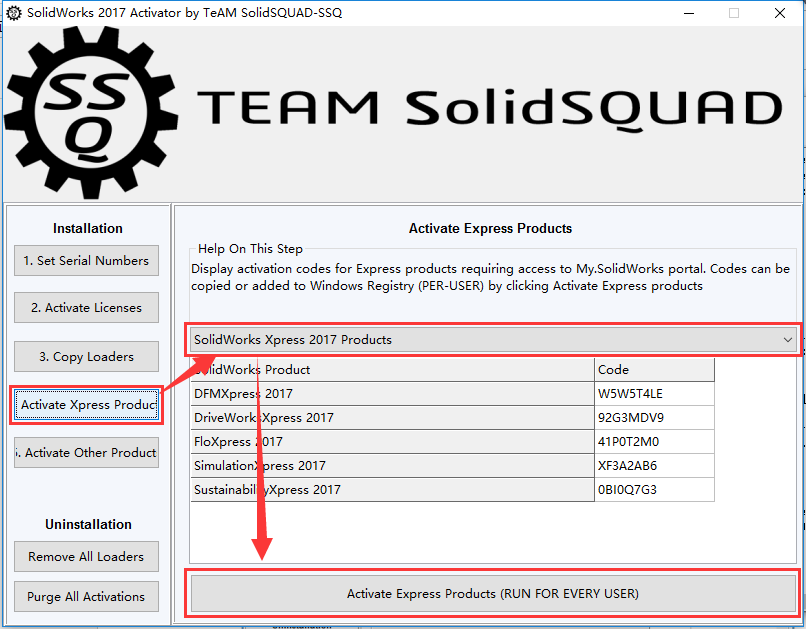The height and width of the screenshot is (629, 806).
Task: Click Purge All Activations
Action: click(86, 597)
